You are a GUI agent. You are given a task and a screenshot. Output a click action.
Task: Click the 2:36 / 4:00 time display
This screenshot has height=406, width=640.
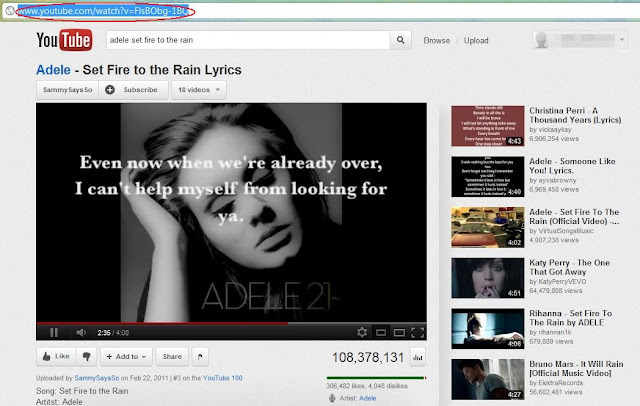coord(113,333)
